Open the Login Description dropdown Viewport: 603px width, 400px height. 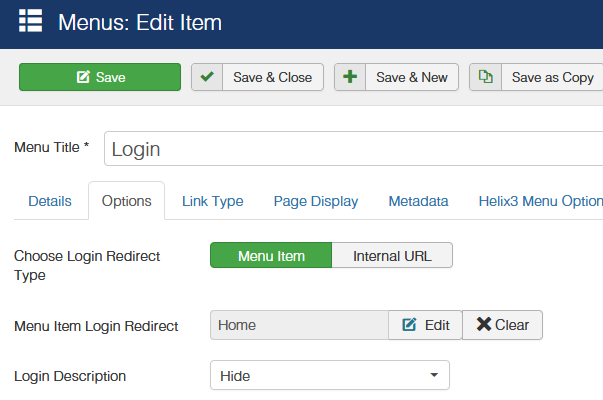329,376
